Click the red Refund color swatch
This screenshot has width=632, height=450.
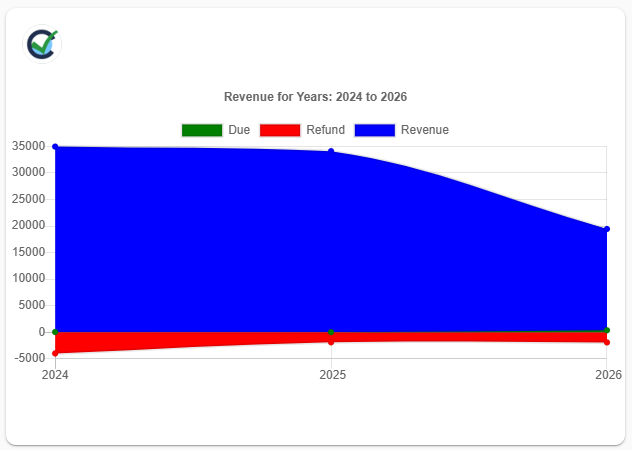pos(280,130)
